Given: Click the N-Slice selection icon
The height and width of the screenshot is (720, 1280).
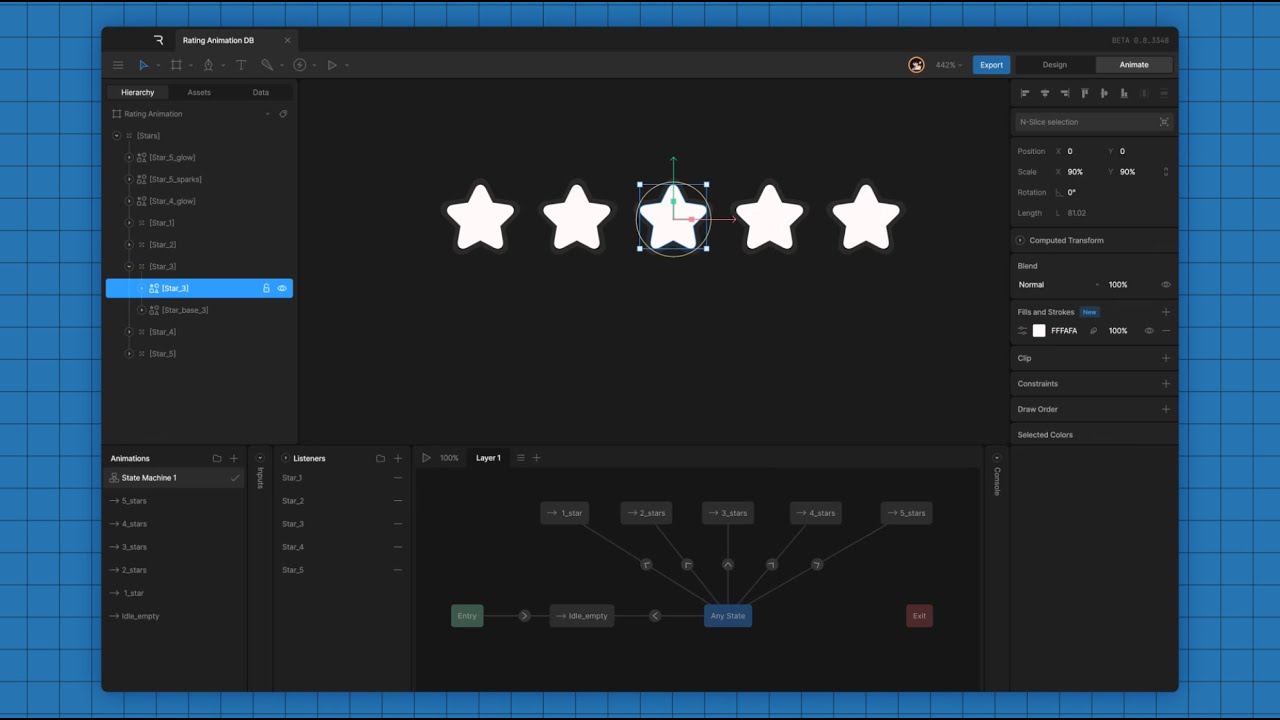Looking at the screenshot, I should coord(1164,122).
